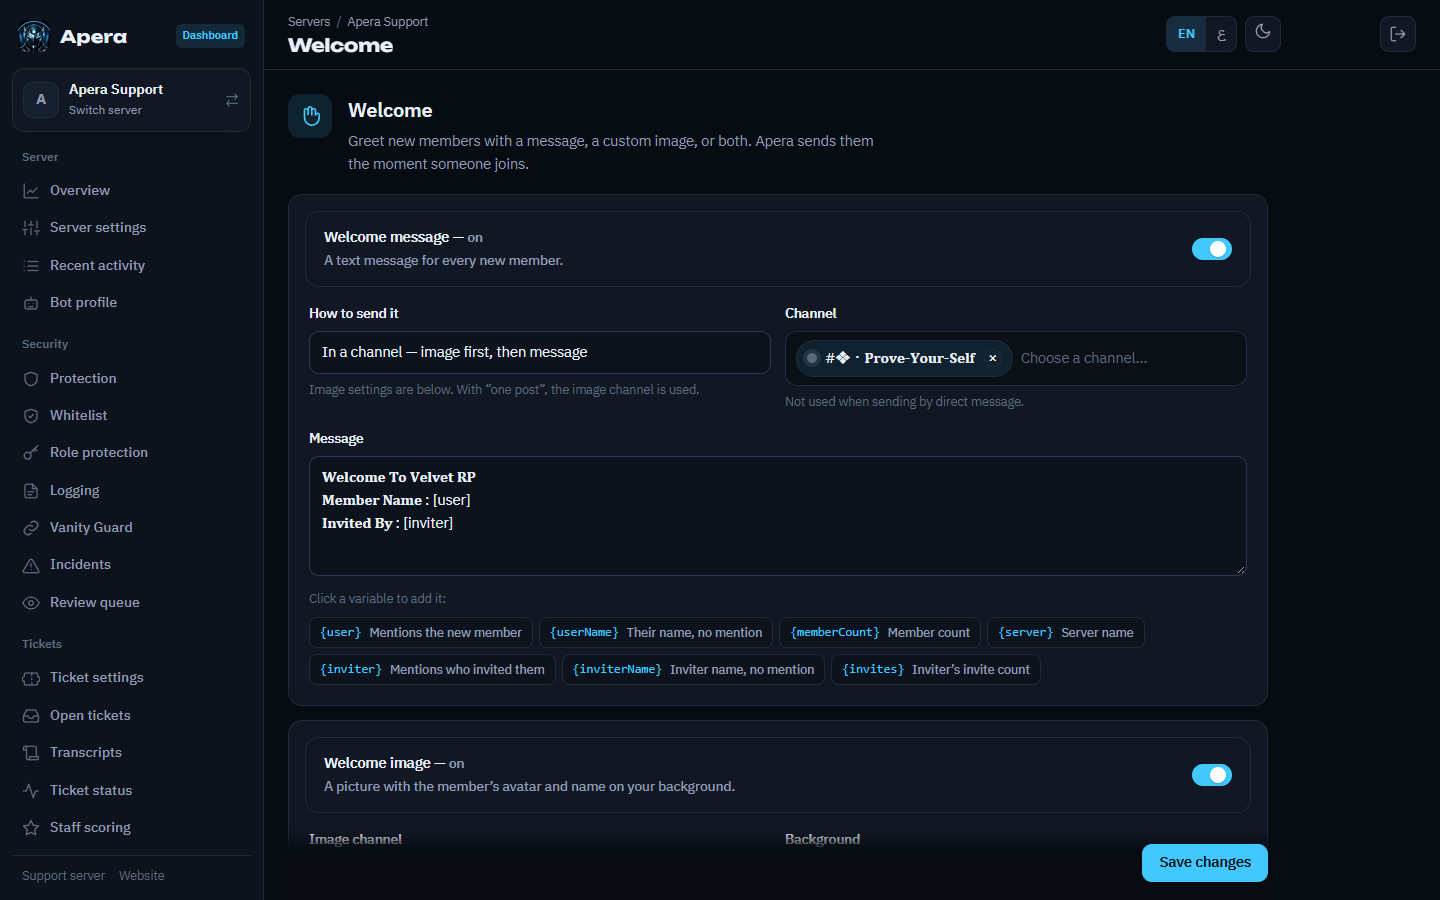Click the Servers breadcrumb link
This screenshot has width=1440, height=900.
[309, 22]
